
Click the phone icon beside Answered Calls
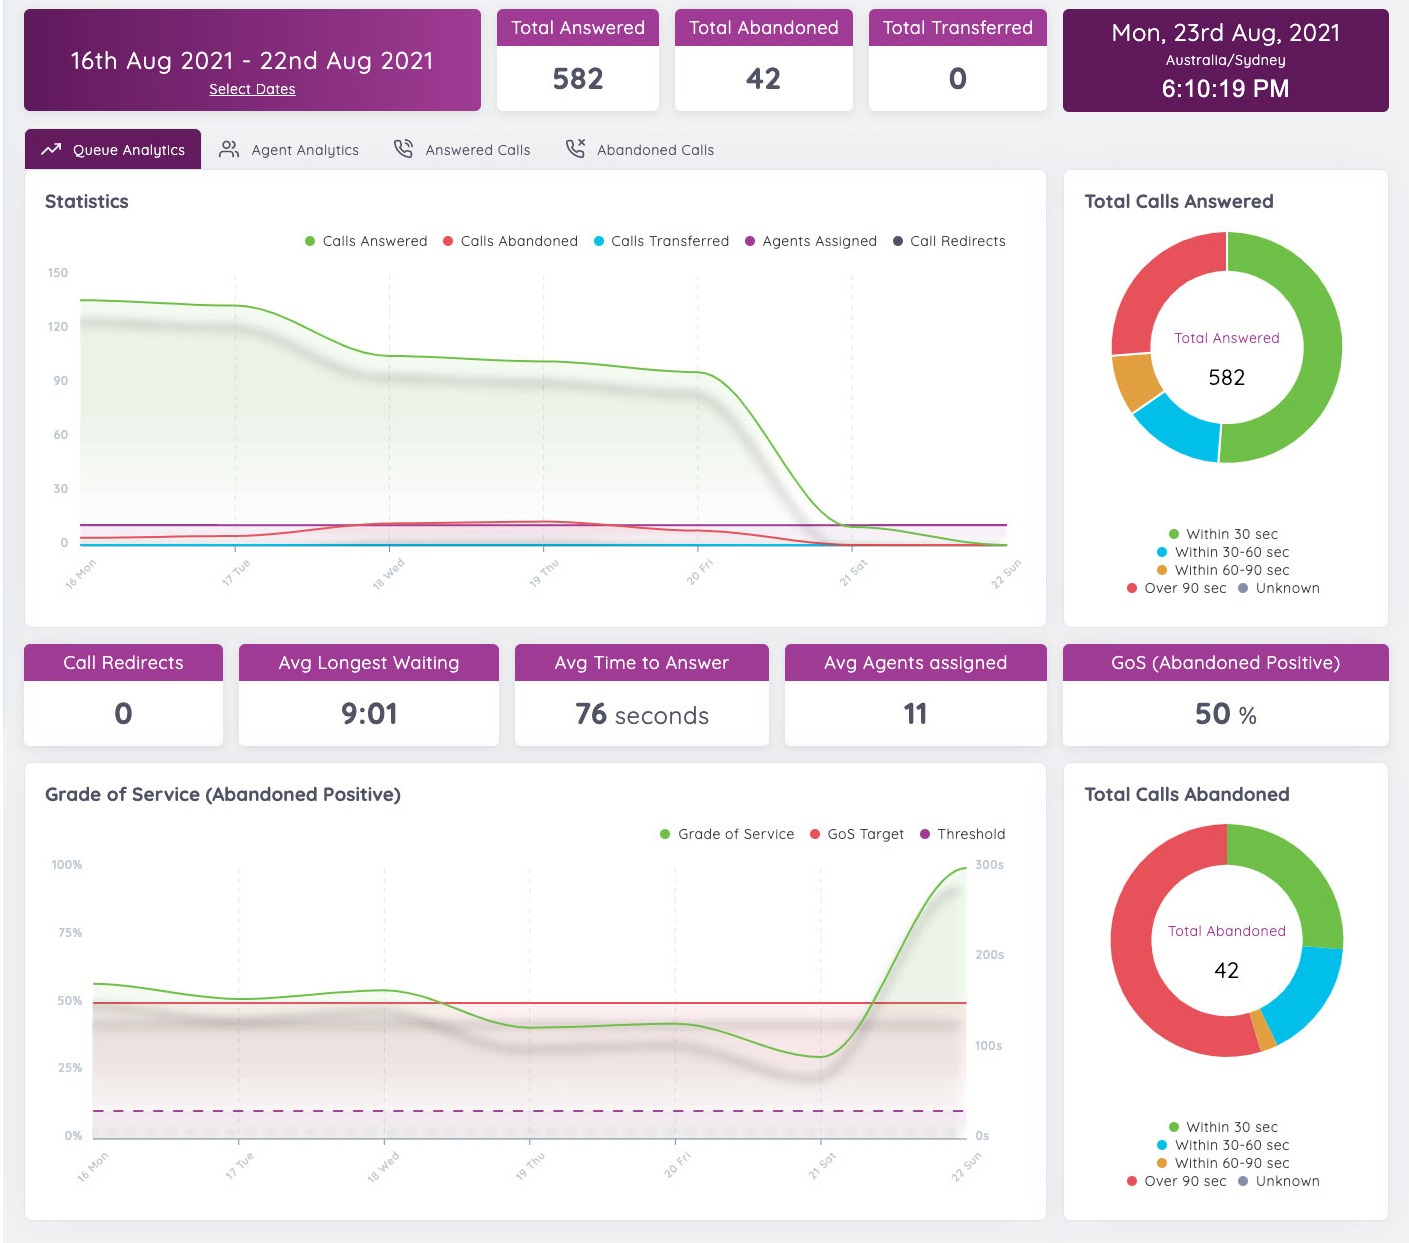click(403, 147)
